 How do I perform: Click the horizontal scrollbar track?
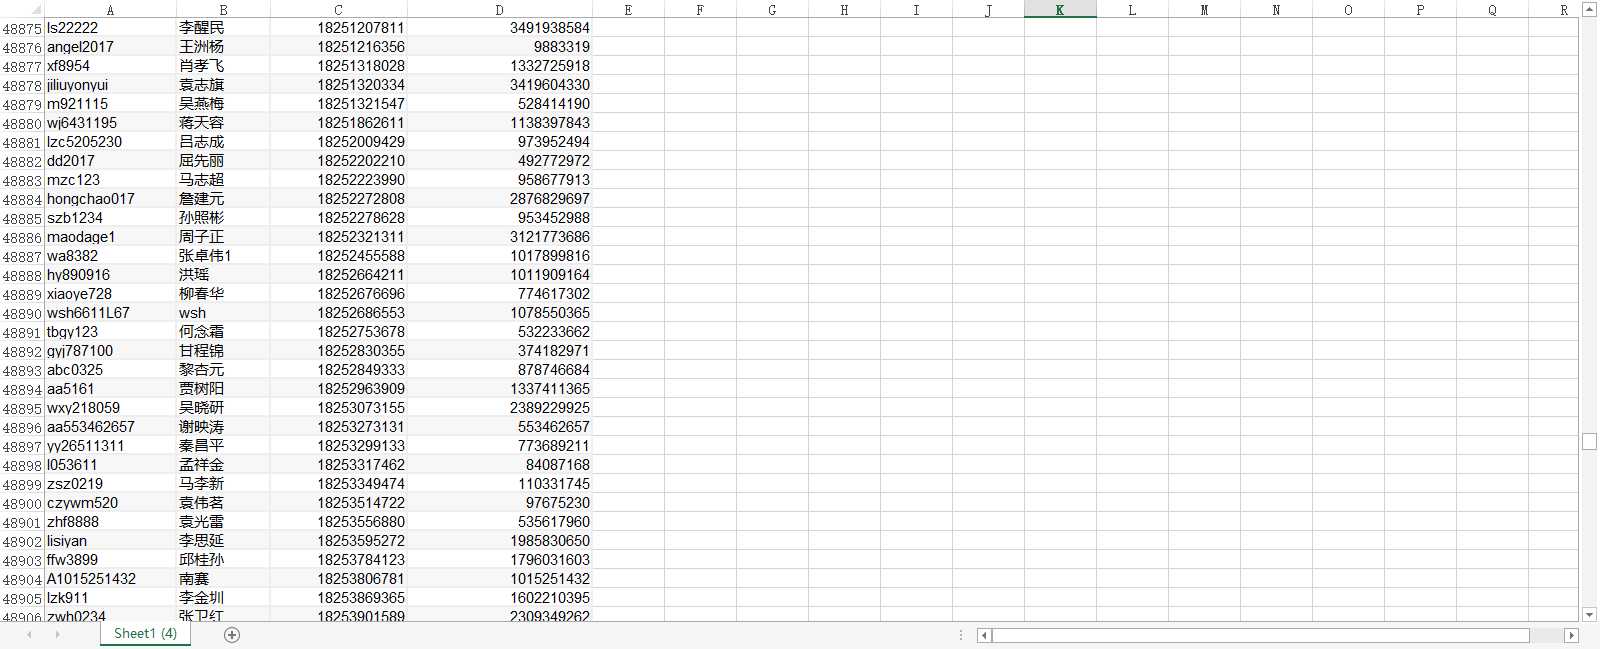pos(1546,635)
